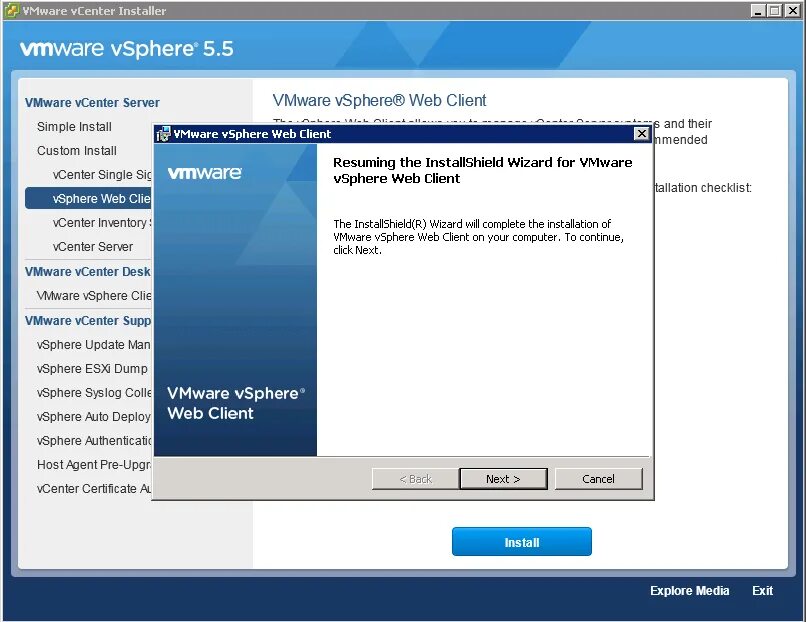Image resolution: width=806 pixels, height=622 pixels.
Task: Select vSphere Authentication Proxy item
Action: [94, 441]
